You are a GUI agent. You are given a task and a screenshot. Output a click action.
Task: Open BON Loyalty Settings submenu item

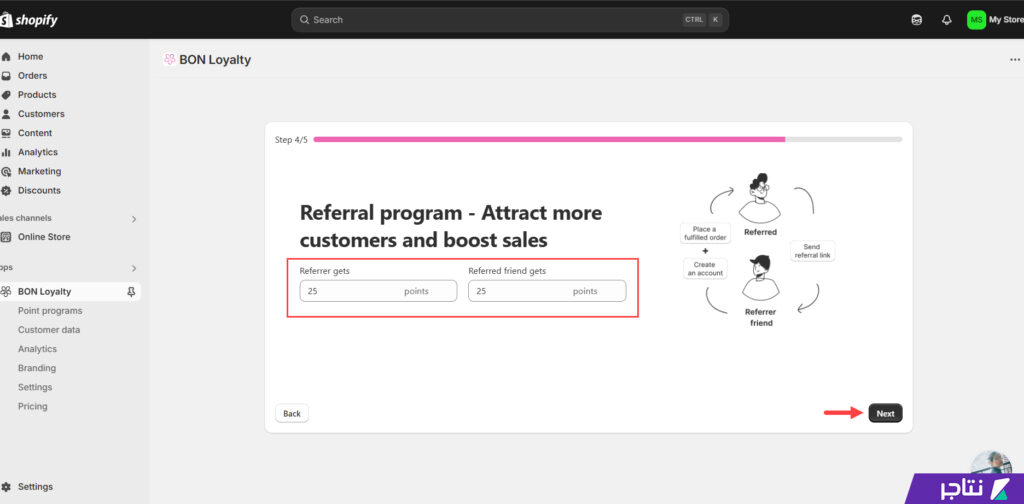(x=35, y=387)
